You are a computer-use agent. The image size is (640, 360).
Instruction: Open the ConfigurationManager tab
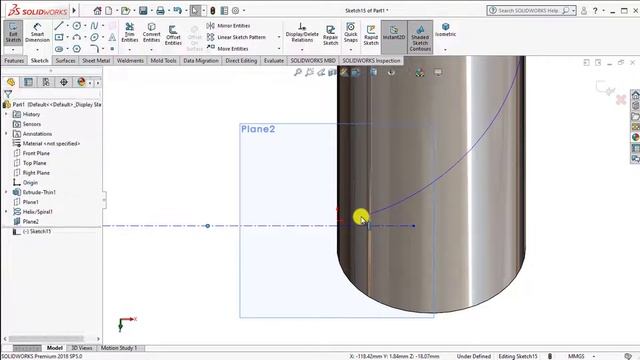pyautogui.click(x=46, y=82)
